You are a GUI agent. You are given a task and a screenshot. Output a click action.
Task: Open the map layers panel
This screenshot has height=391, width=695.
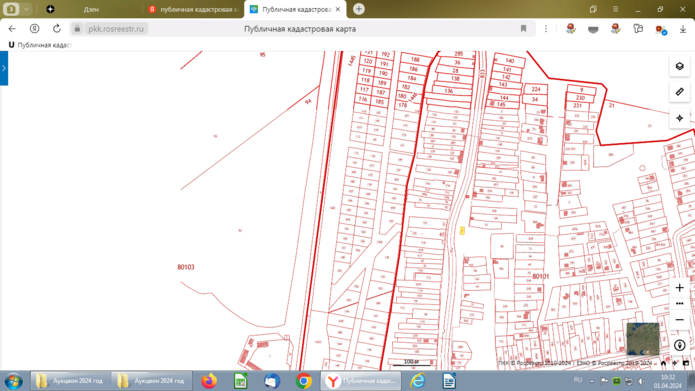[x=679, y=66]
